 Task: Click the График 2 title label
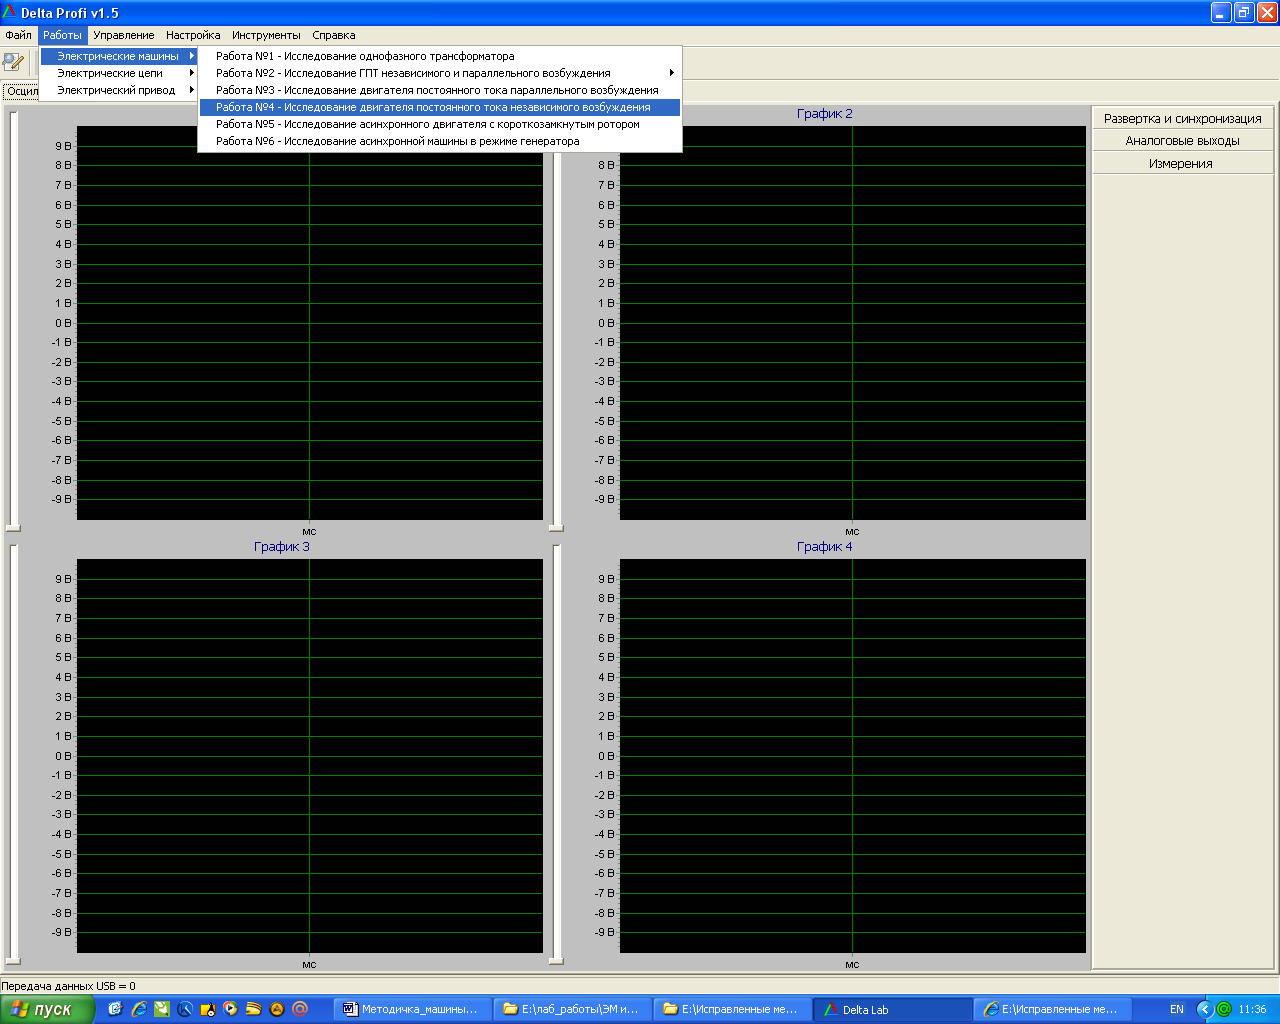[825, 114]
